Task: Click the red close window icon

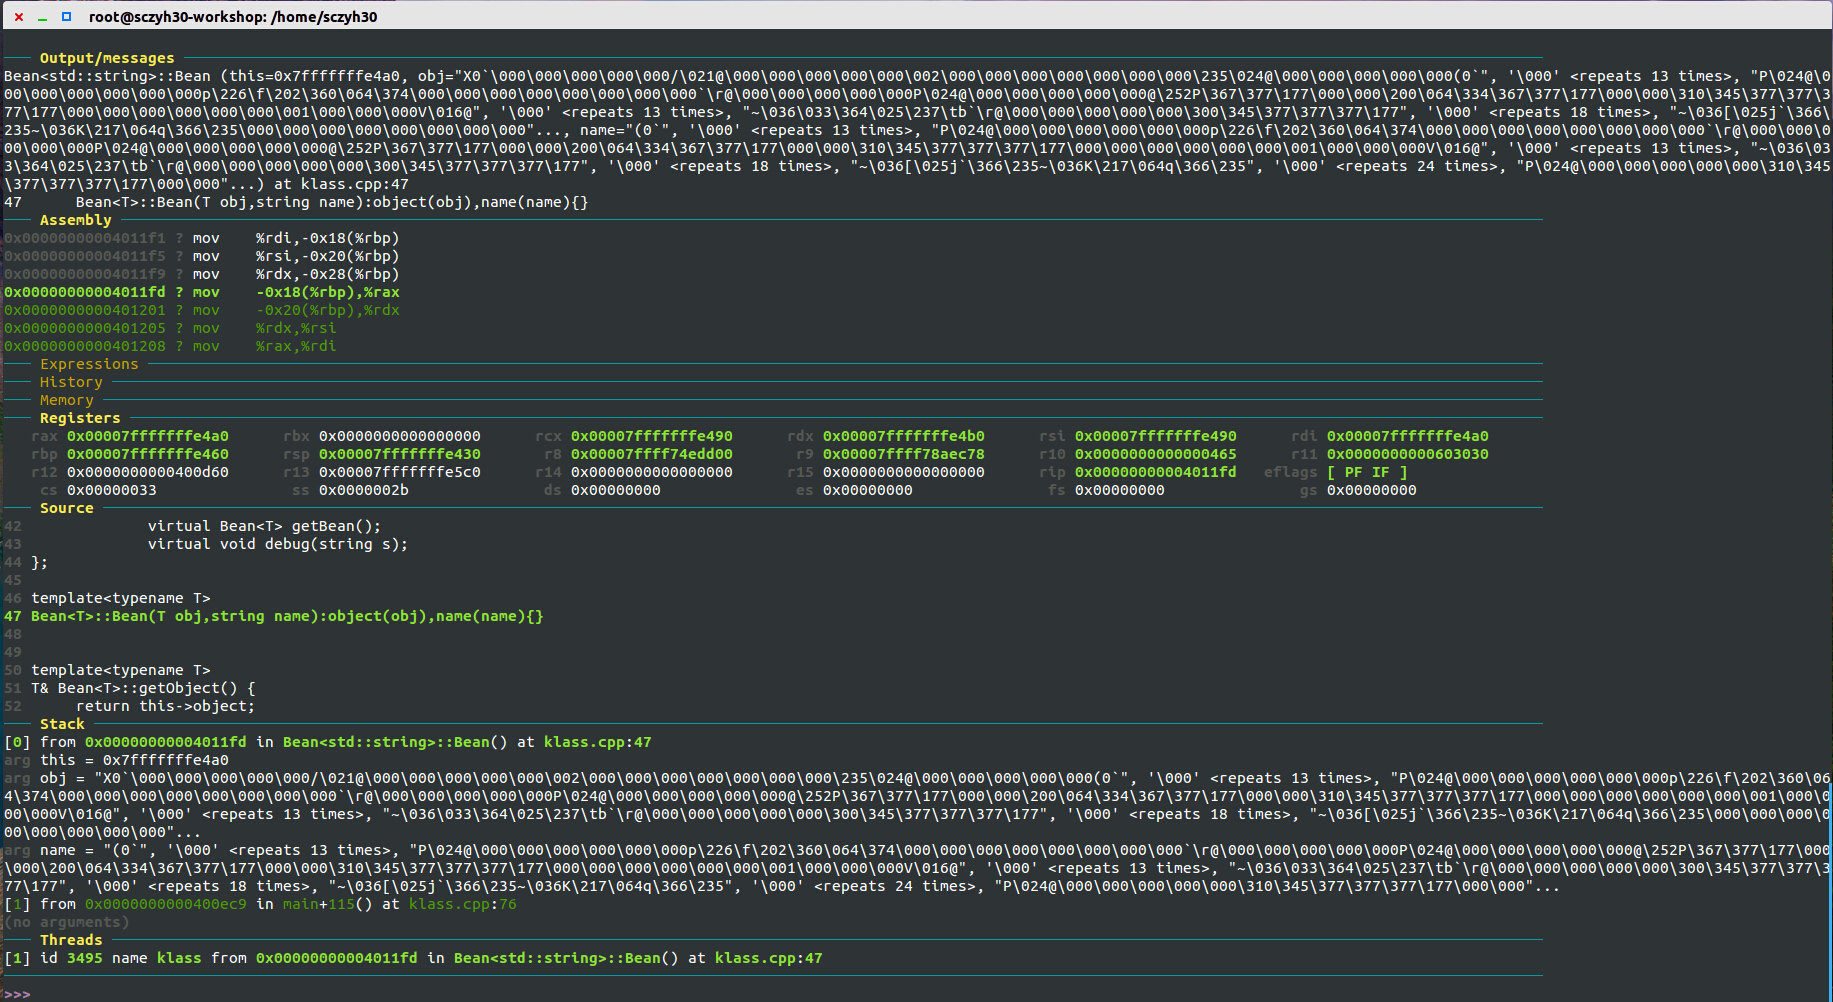Action: click(x=18, y=17)
